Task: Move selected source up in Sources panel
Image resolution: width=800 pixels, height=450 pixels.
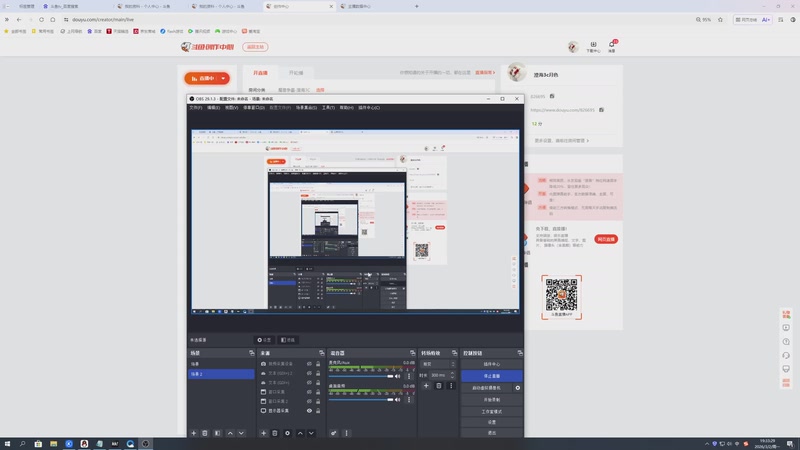Action: click(300, 433)
